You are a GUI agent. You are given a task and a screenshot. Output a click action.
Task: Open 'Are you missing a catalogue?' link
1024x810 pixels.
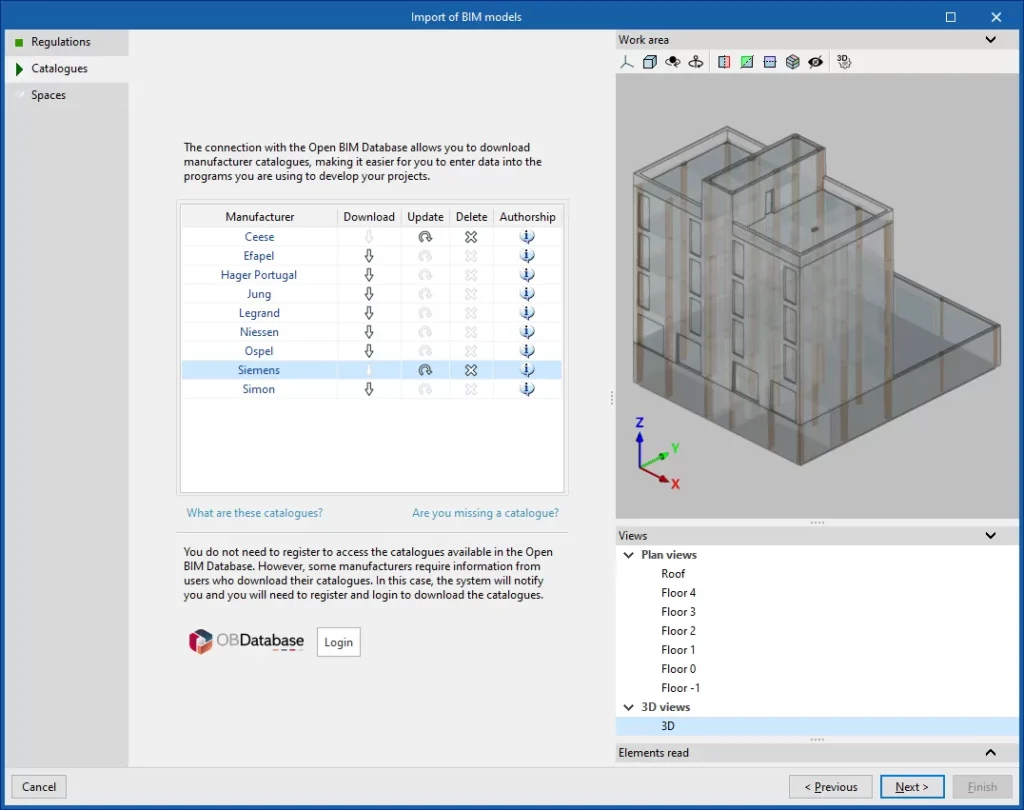click(485, 513)
